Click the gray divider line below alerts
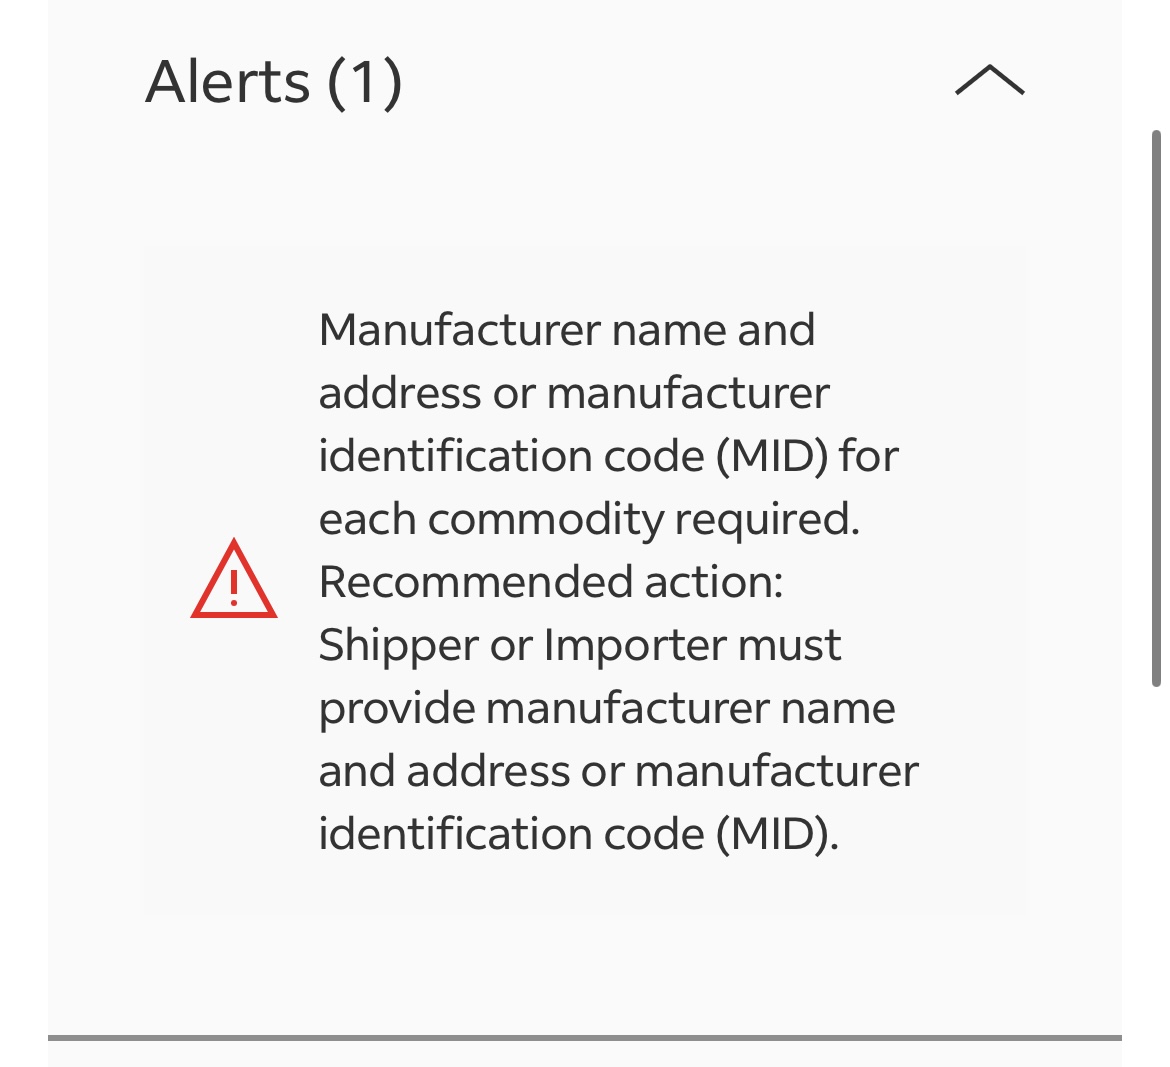Image resolution: width=1170 pixels, height=1067 pixels. coord(585,1037)
